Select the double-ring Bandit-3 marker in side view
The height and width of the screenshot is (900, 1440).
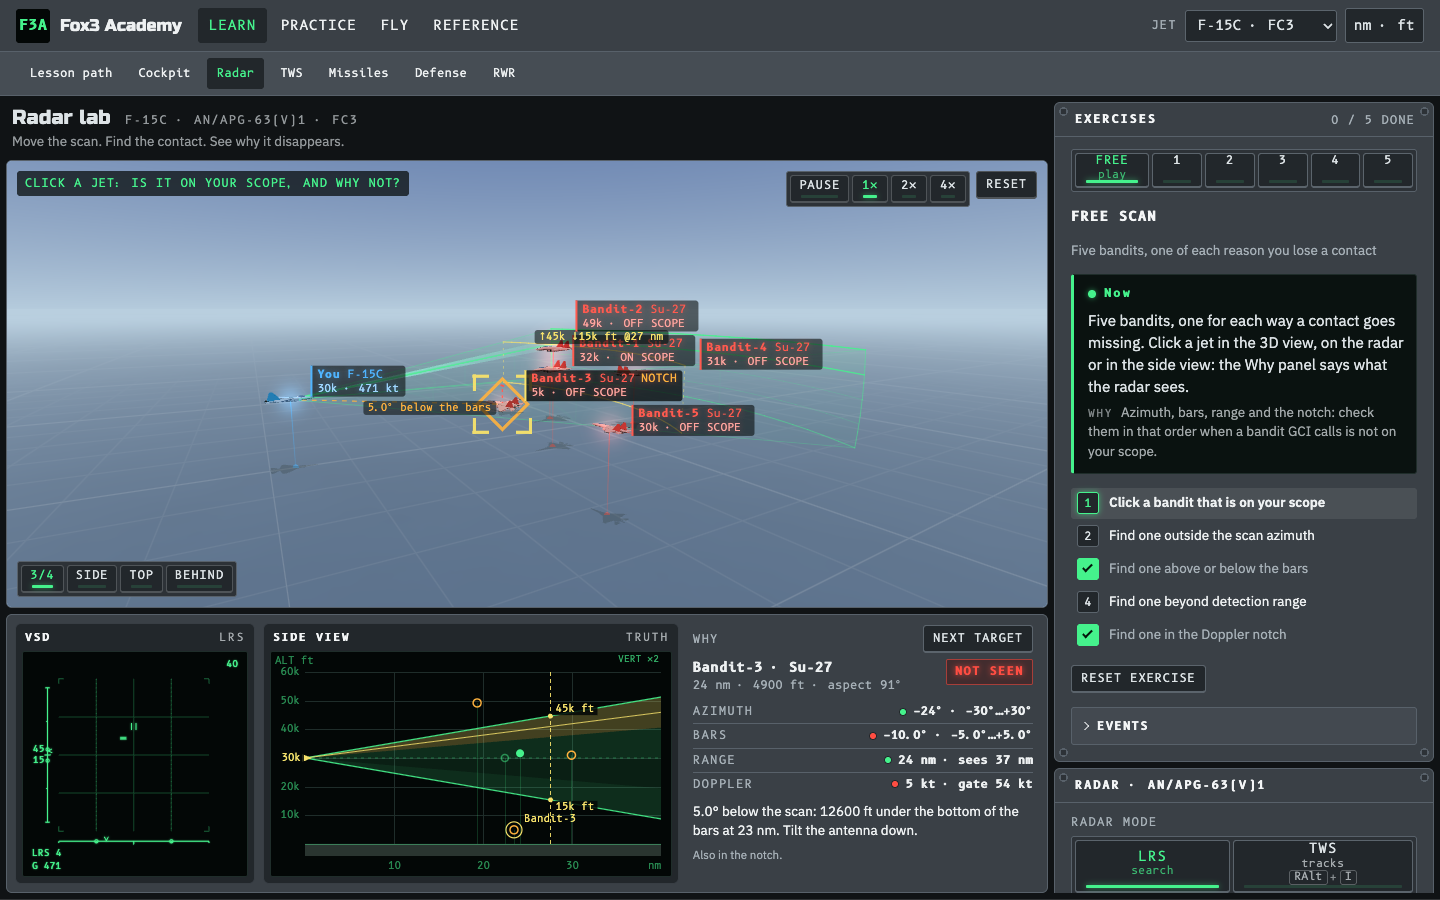(x=514, y=829)
